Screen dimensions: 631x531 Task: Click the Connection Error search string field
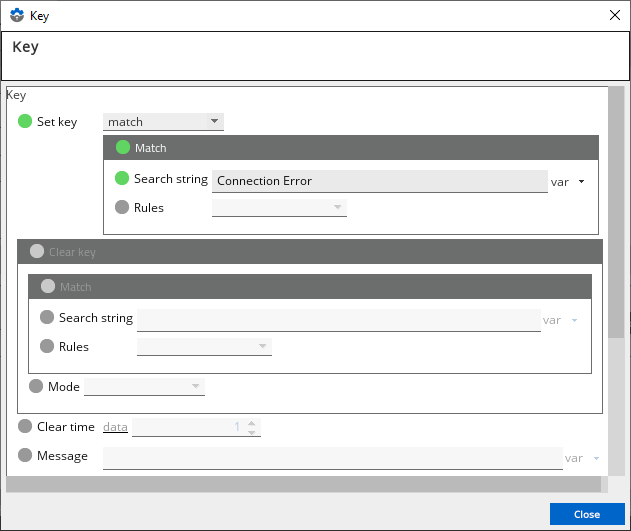click(x=379, y=181)
